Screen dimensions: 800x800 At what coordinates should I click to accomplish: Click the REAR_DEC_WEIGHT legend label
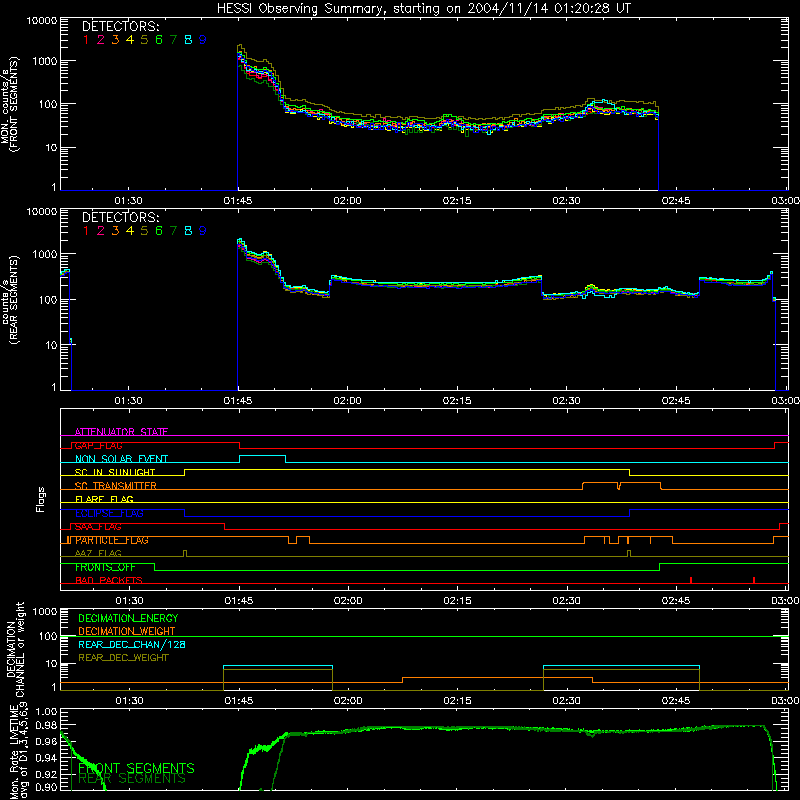(x=123, y=658)
